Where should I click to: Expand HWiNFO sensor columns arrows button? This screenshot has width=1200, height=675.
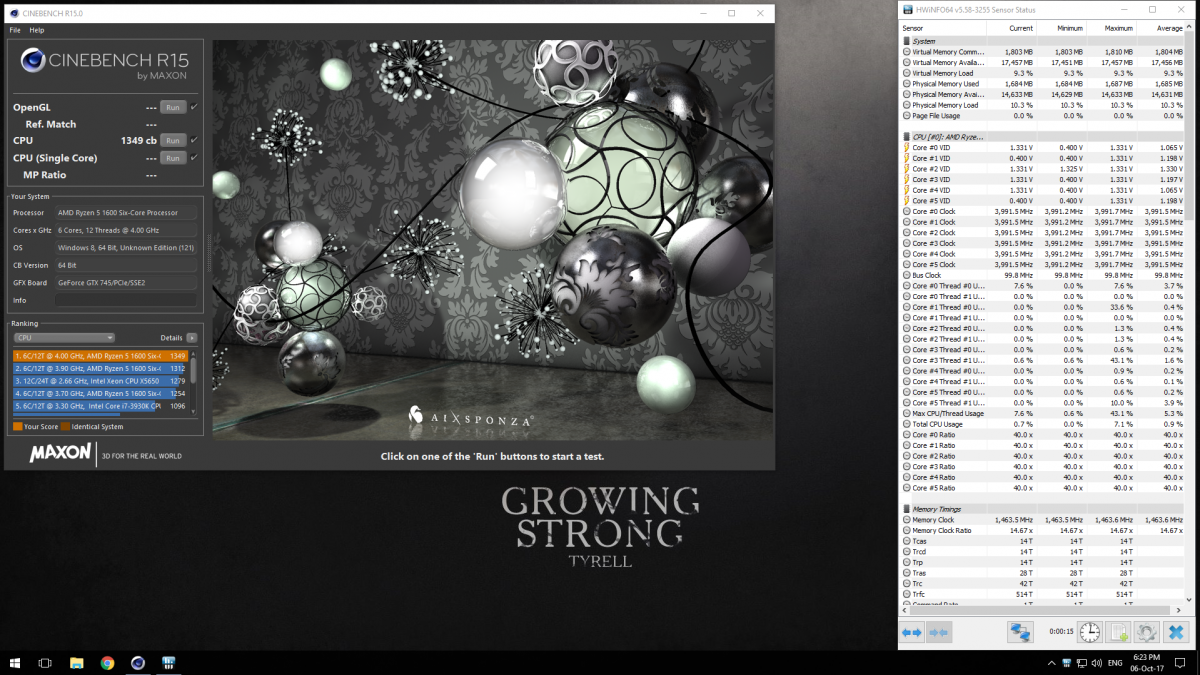coord(912,632)
